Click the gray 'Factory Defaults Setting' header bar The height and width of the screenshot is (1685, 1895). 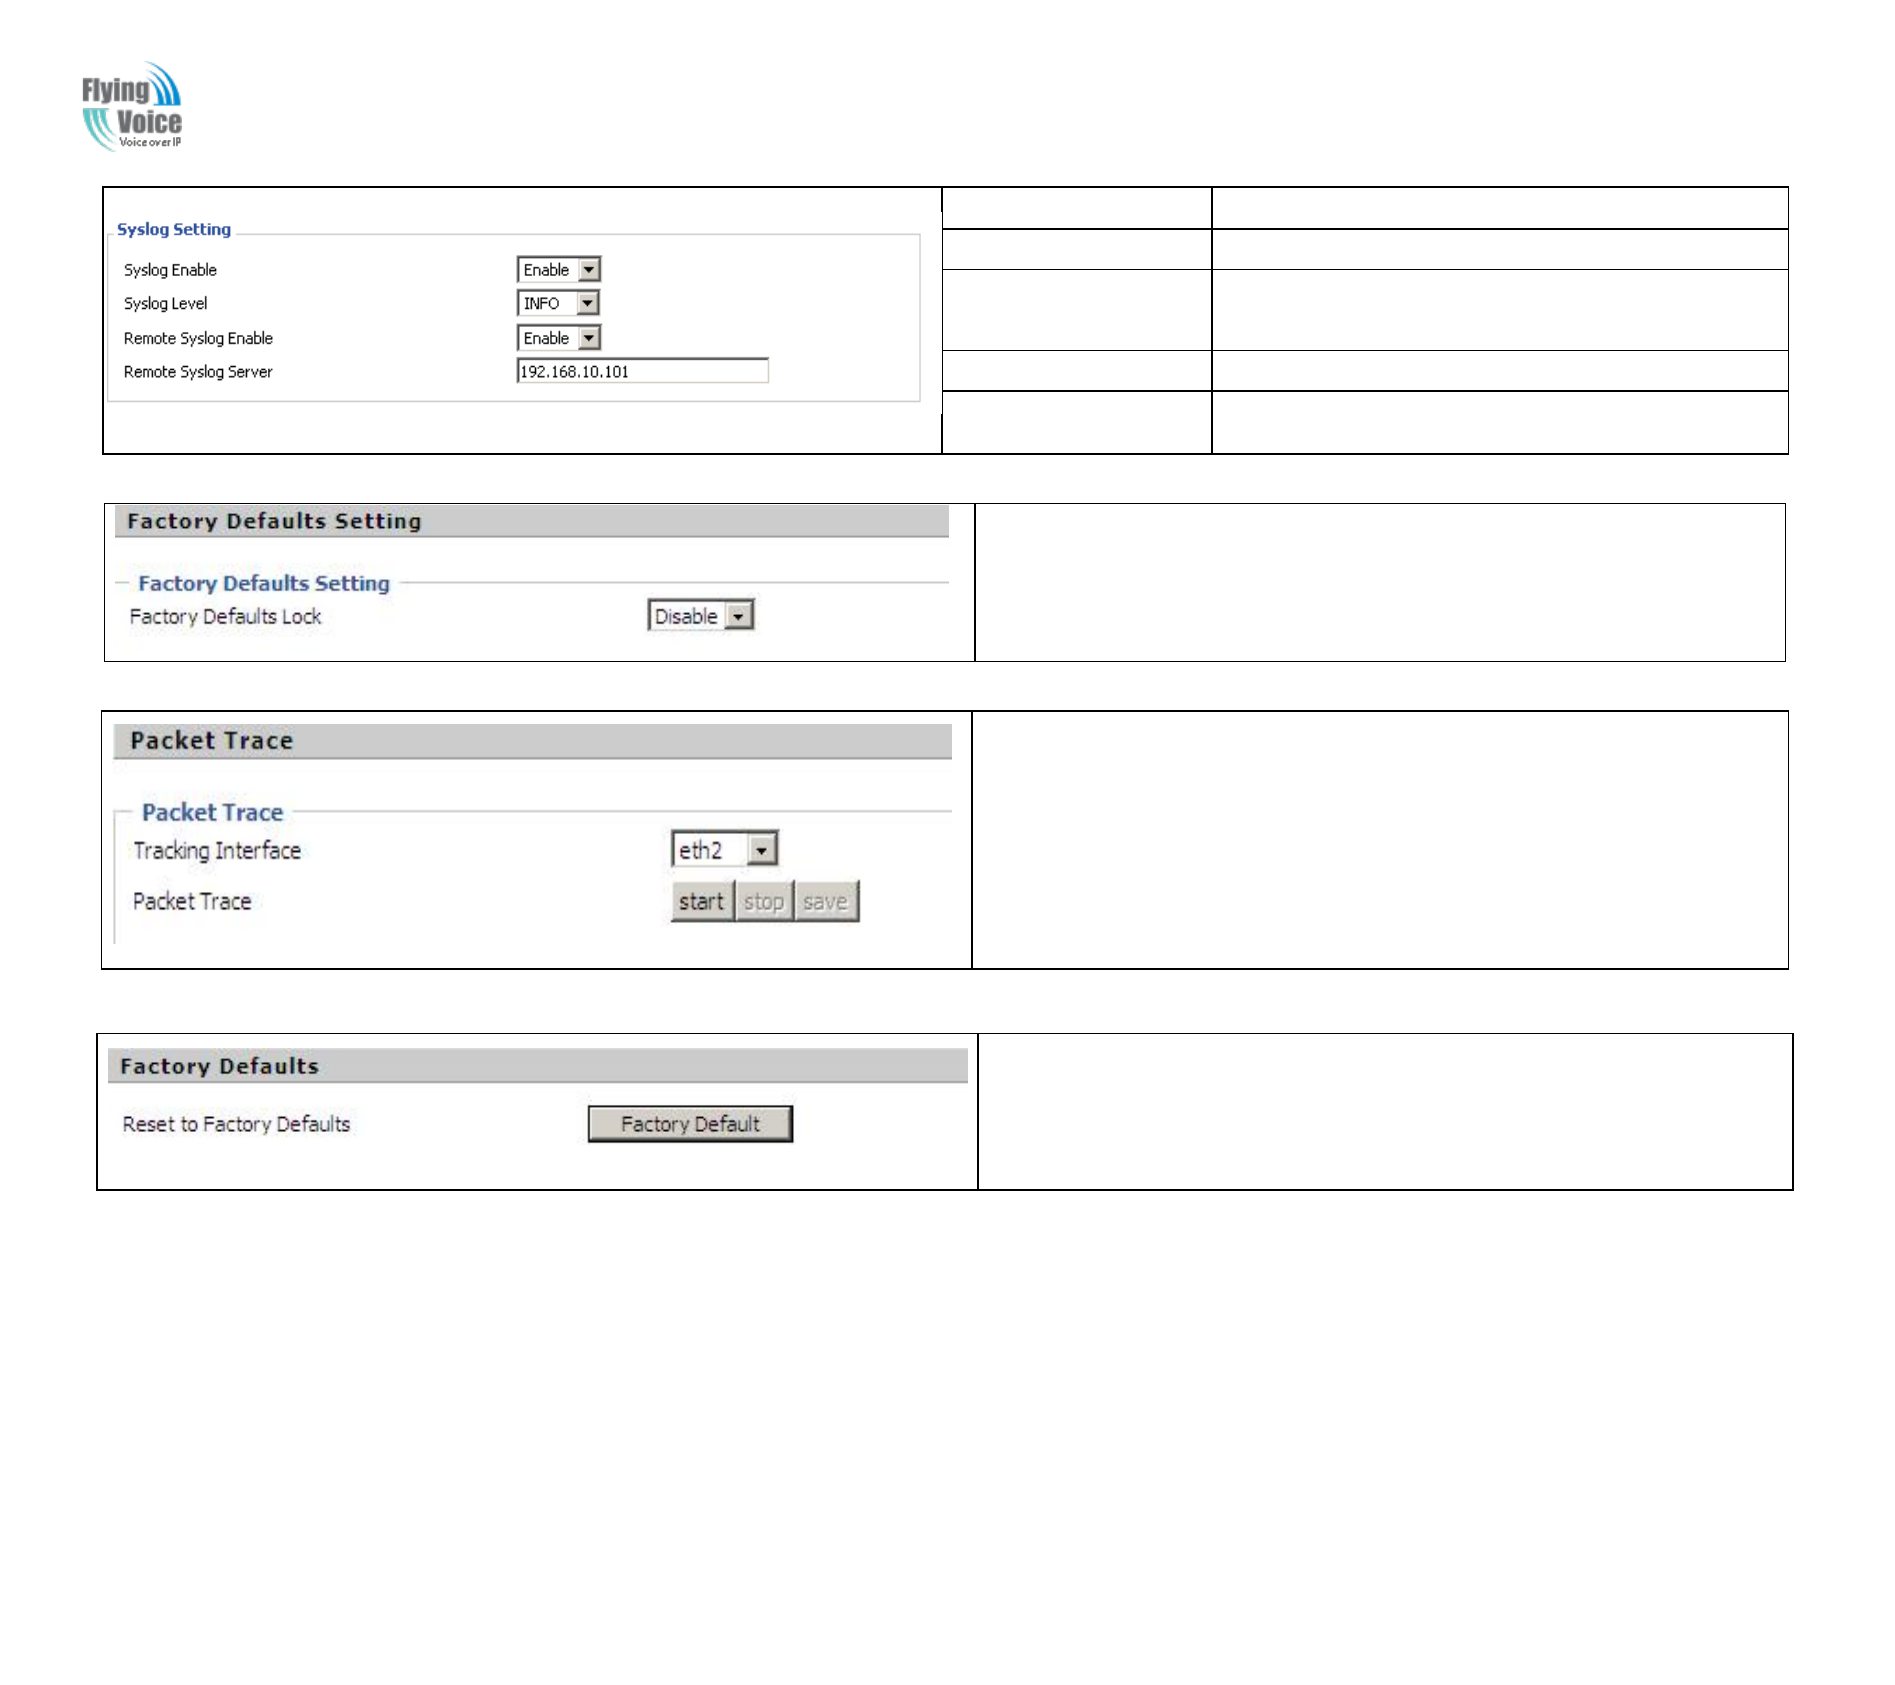click(532, 521)
